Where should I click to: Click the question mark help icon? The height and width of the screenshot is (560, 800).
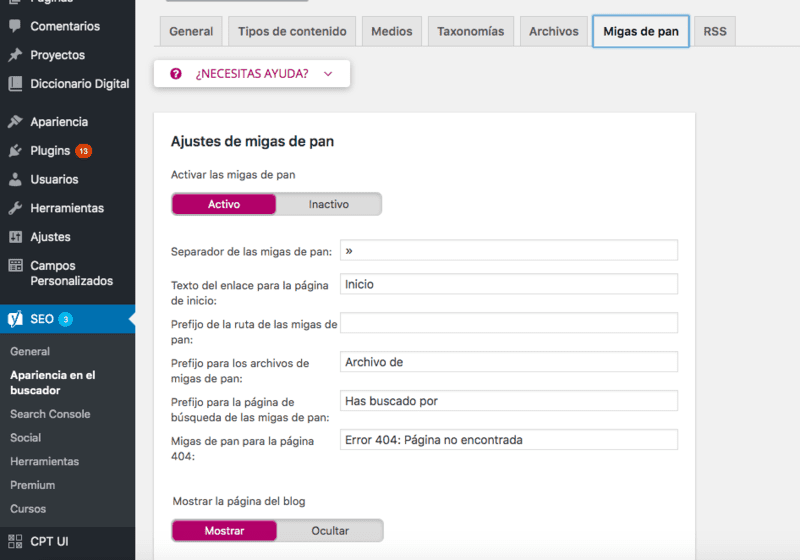176,74
